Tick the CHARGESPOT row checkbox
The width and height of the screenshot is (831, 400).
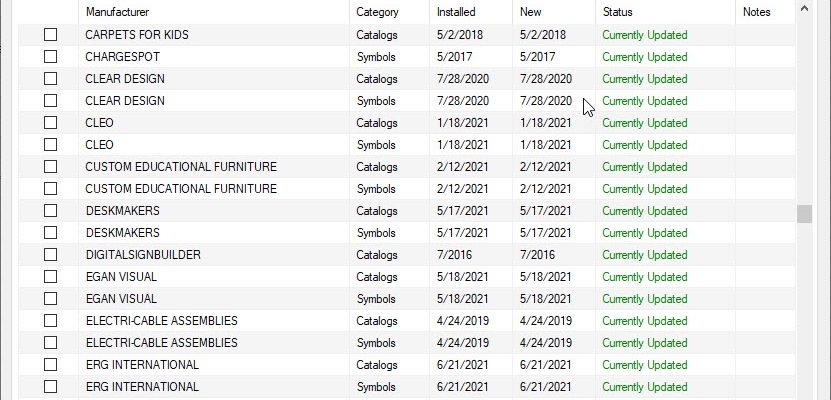point(50,57)
